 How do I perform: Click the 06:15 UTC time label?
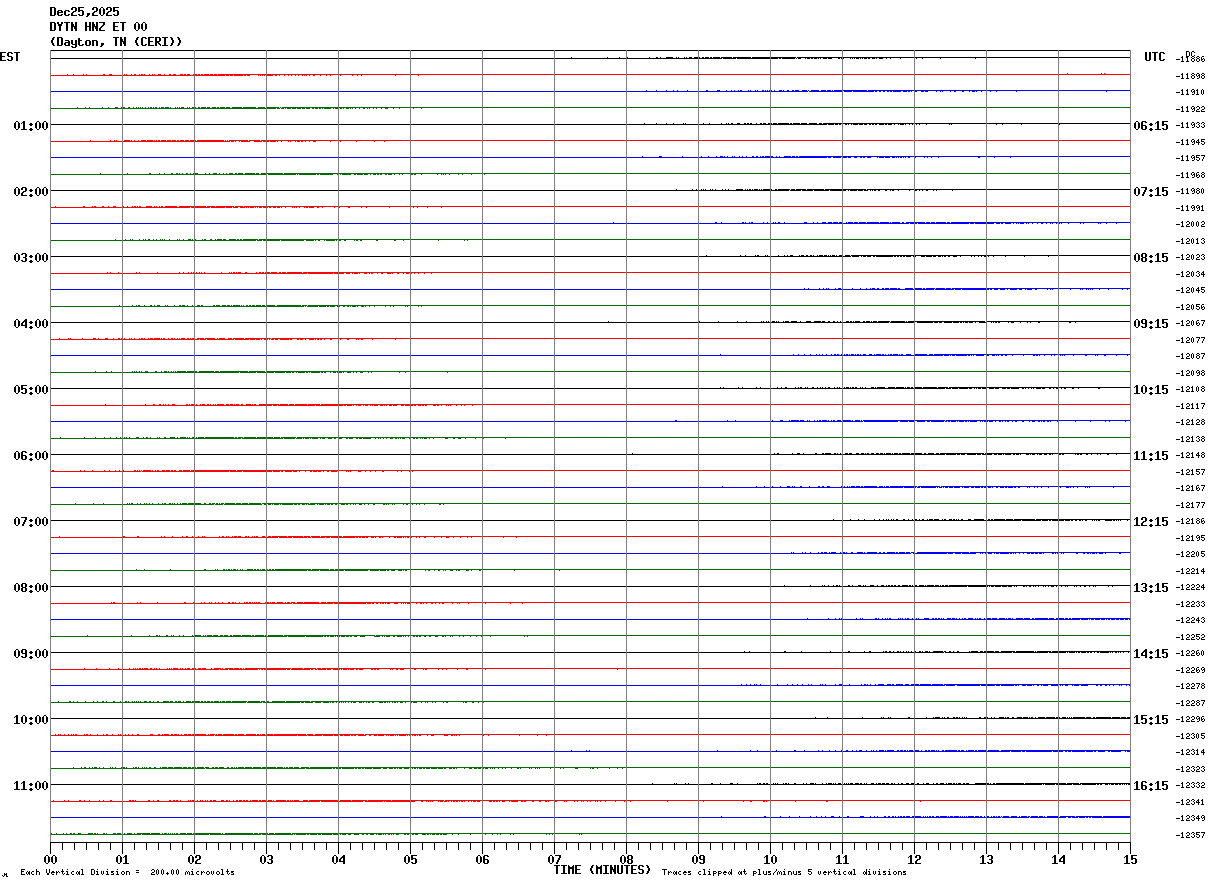pos(1151,126)
